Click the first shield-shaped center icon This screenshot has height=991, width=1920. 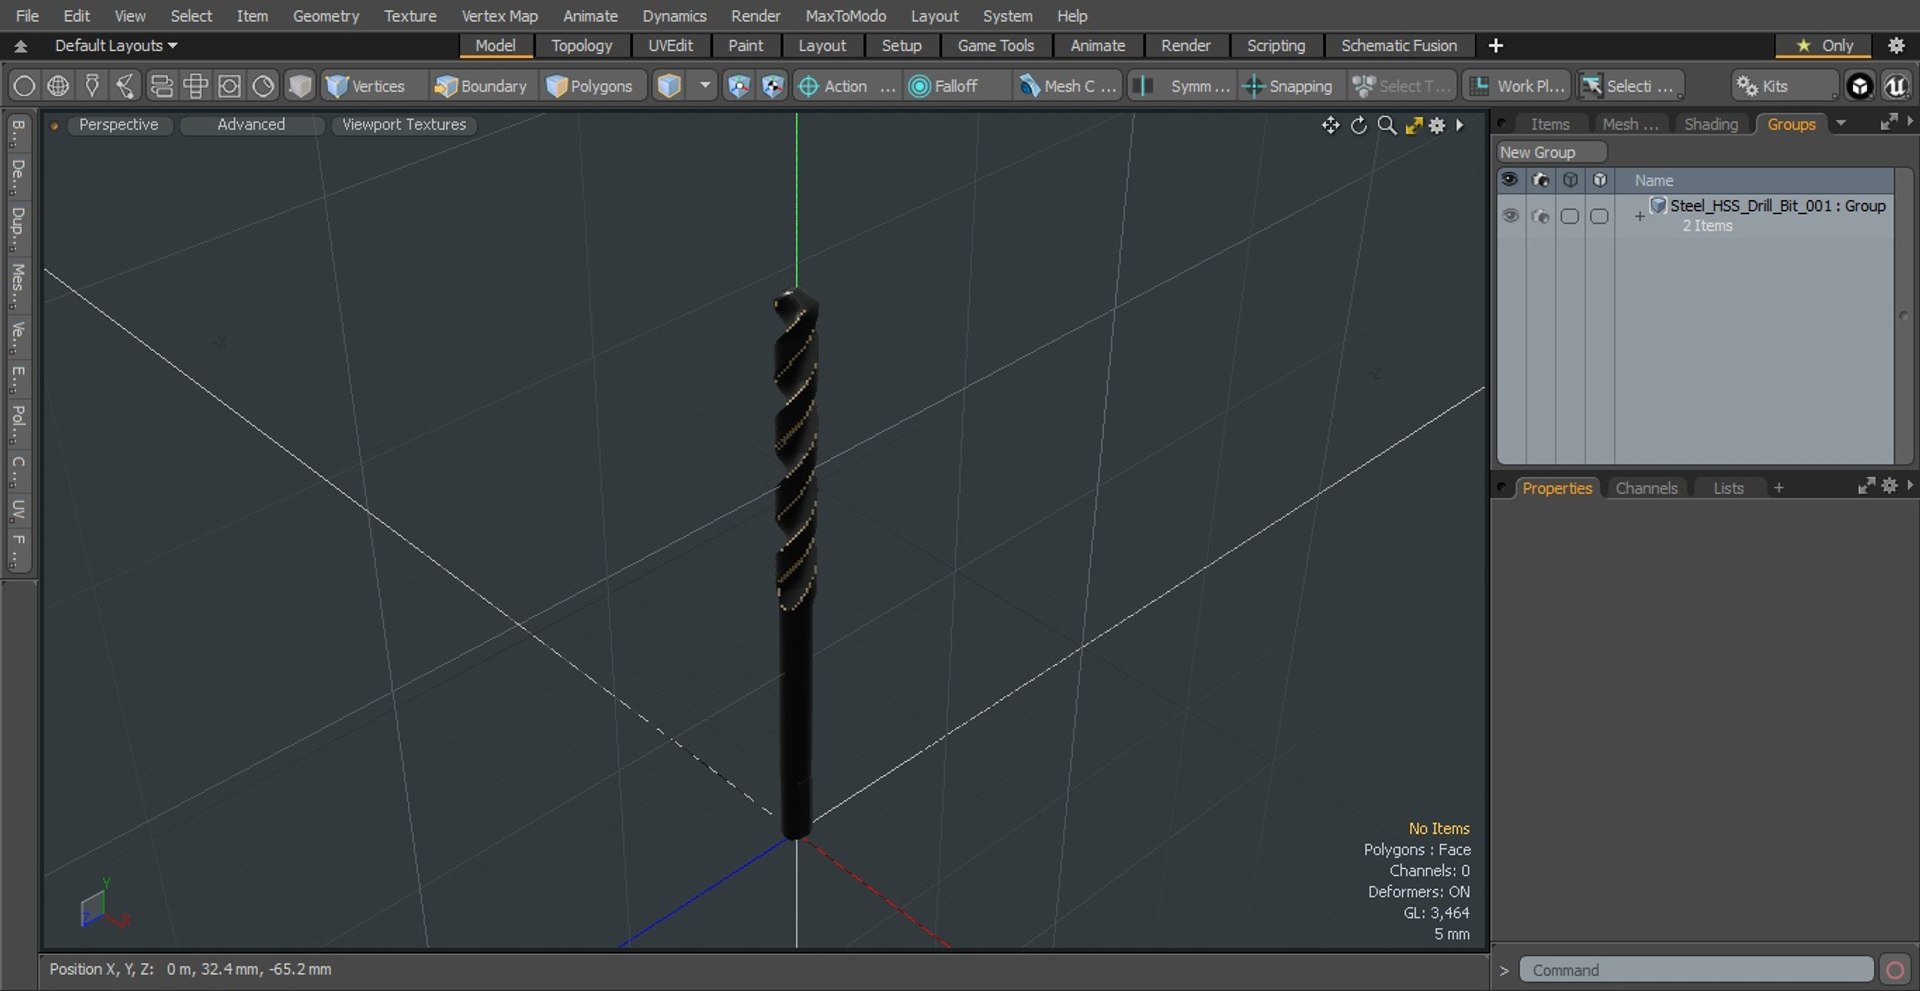(738, 86)
